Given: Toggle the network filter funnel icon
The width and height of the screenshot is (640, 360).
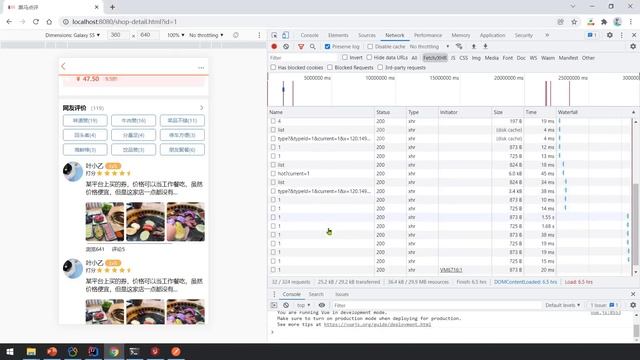Looking at the screenshot, I should pos(301,47).
